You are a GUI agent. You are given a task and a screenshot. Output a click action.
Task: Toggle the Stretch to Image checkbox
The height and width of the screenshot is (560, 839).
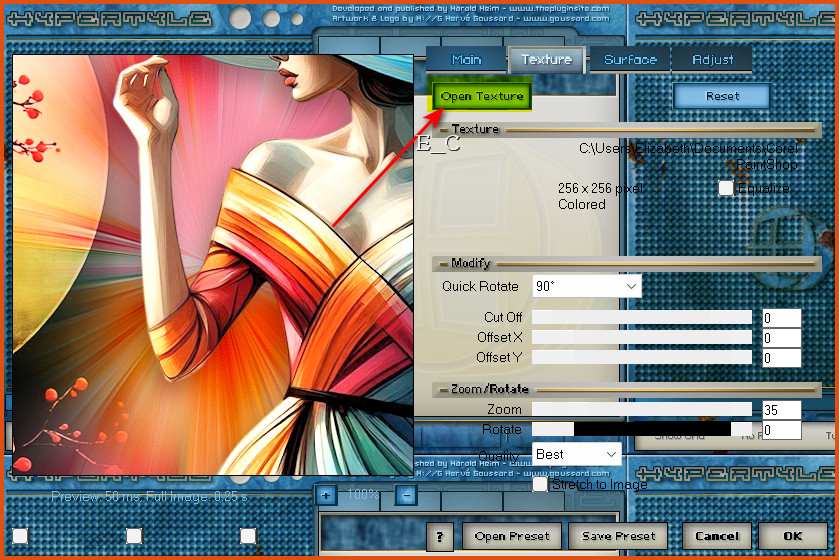point(540,484)
